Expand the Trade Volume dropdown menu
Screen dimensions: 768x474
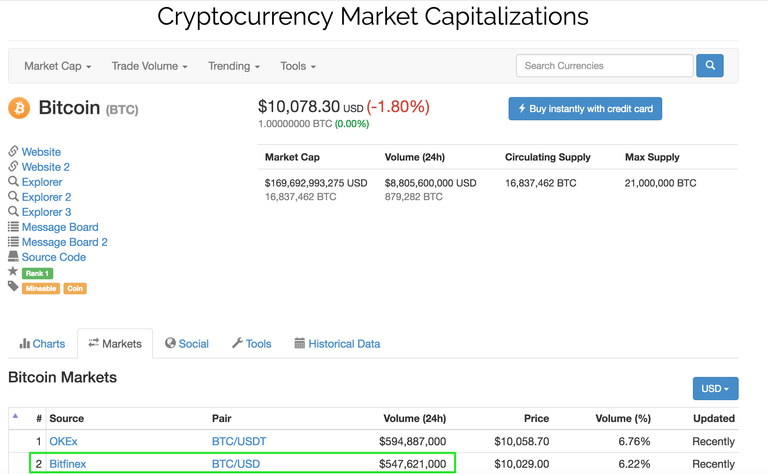coord(149,66)
